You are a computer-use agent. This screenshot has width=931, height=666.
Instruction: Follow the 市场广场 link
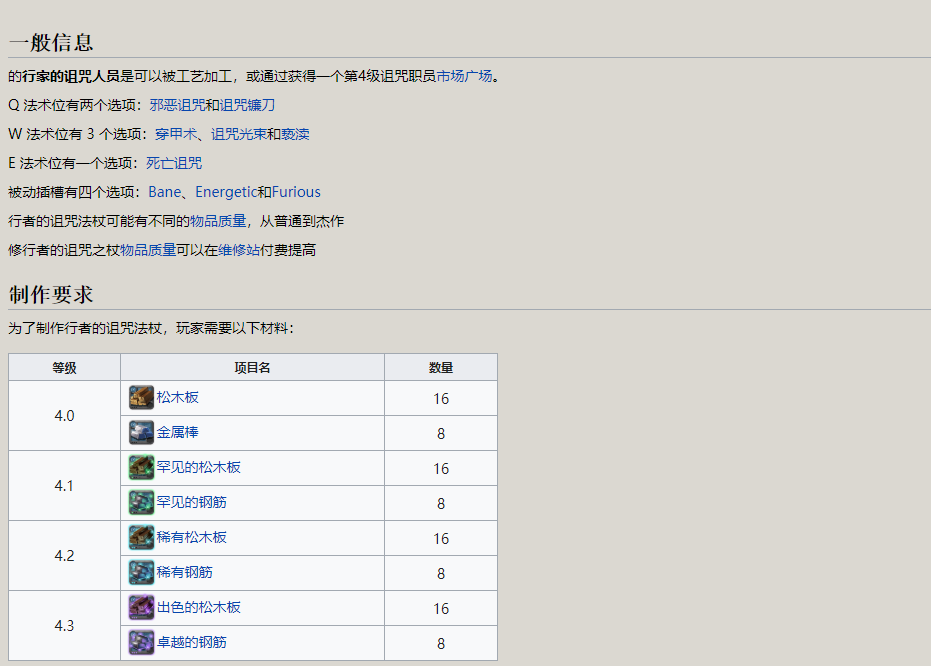click(x=464, y=76)
